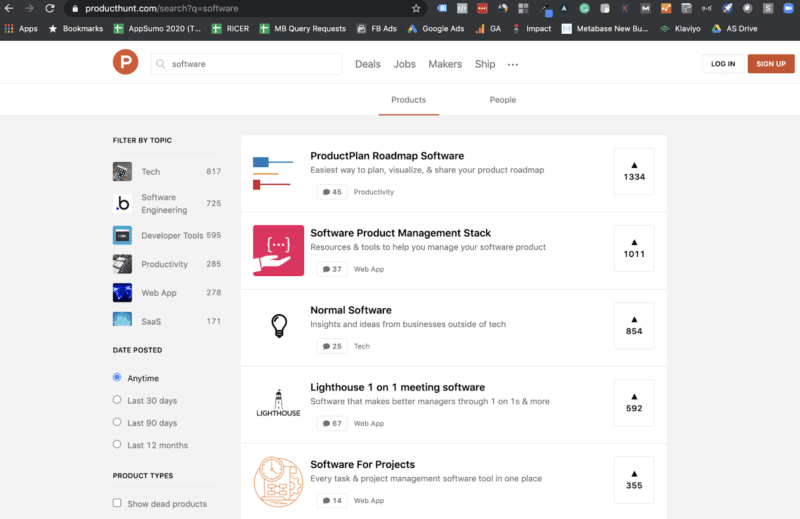The image size is (800, 519).
Task: Open the 37 comments button
Action: coord(332,269)
